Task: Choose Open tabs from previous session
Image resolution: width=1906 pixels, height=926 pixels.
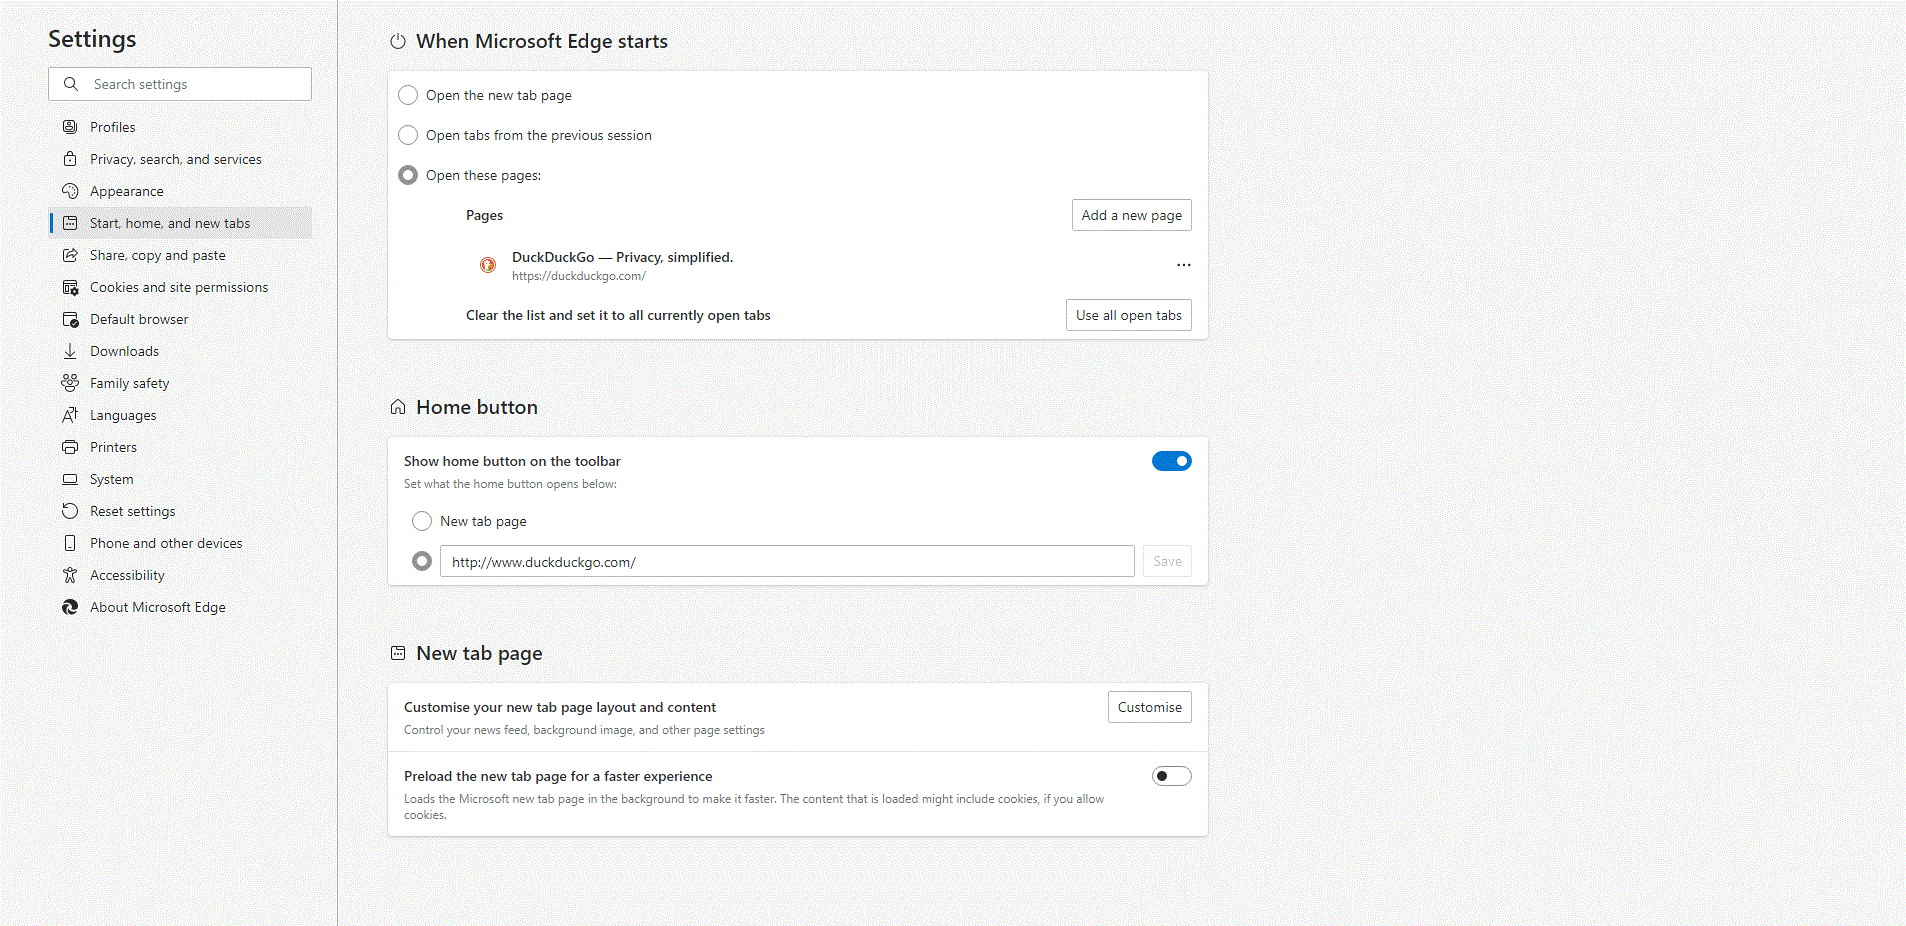Action: [408, 135]
